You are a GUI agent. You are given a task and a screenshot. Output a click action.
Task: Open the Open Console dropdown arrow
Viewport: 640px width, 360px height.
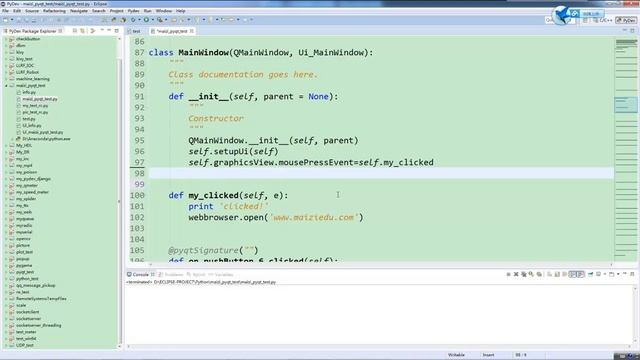point(618,274)
